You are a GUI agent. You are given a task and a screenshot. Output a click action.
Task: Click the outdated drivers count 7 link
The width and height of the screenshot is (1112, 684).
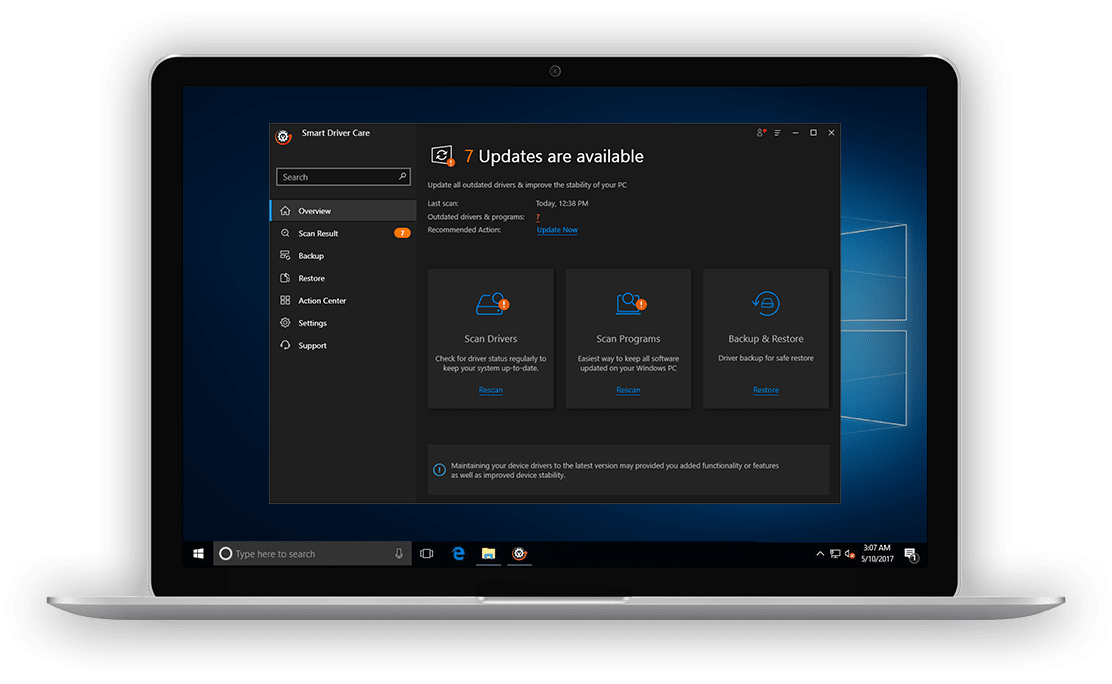(x=538, y=217)
